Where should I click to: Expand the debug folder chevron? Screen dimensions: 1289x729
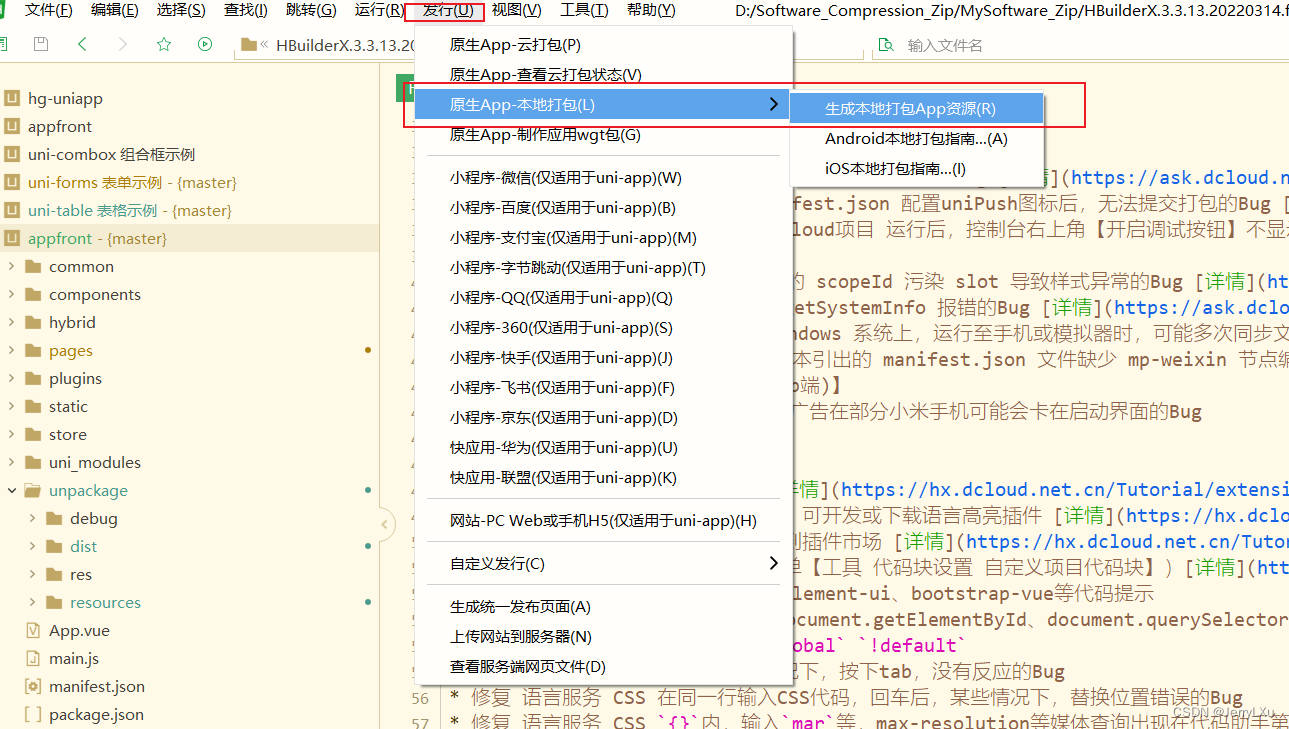pos(32,518)
